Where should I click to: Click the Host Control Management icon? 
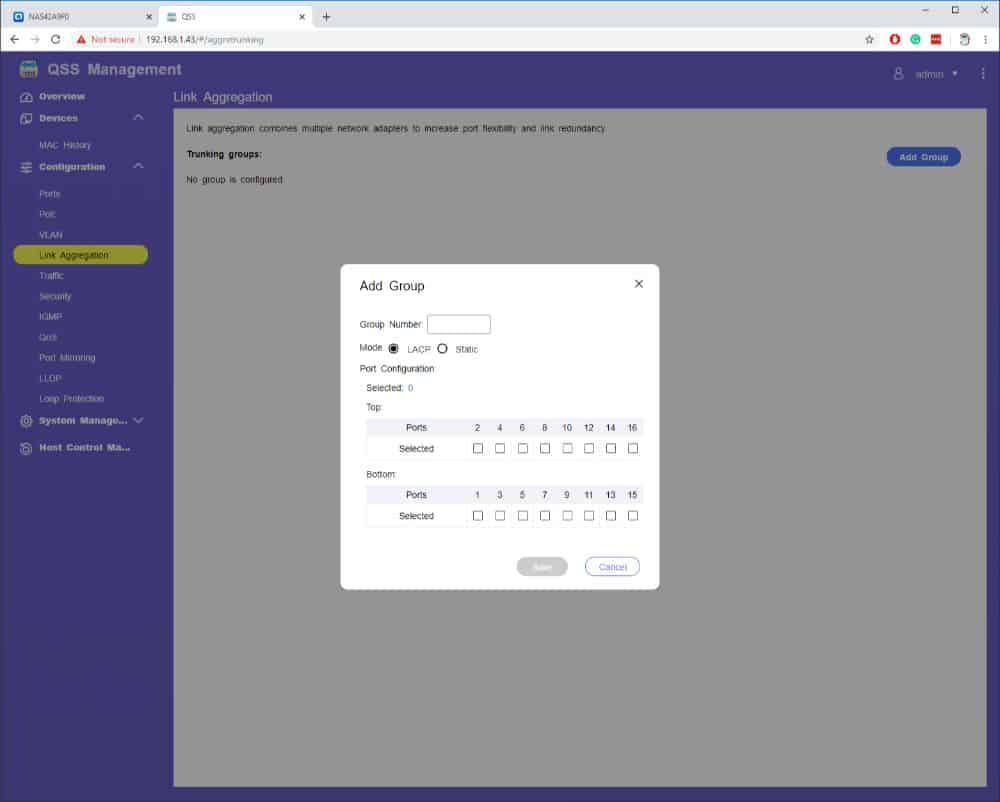[x=27, y=448]
